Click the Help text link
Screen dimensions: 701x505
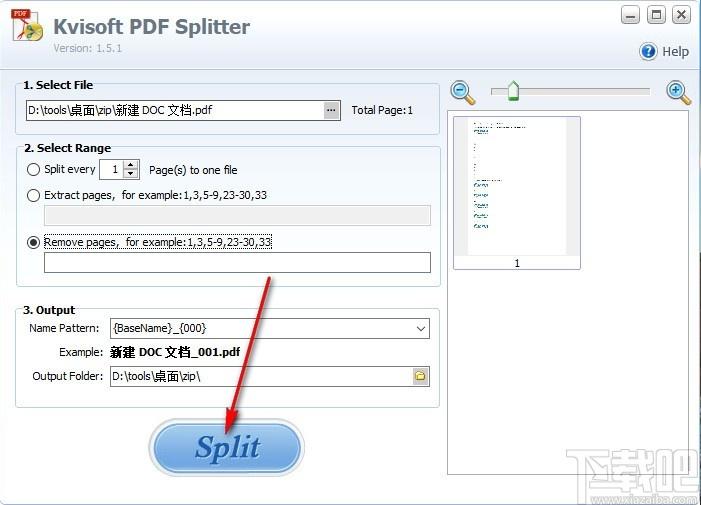675,52
